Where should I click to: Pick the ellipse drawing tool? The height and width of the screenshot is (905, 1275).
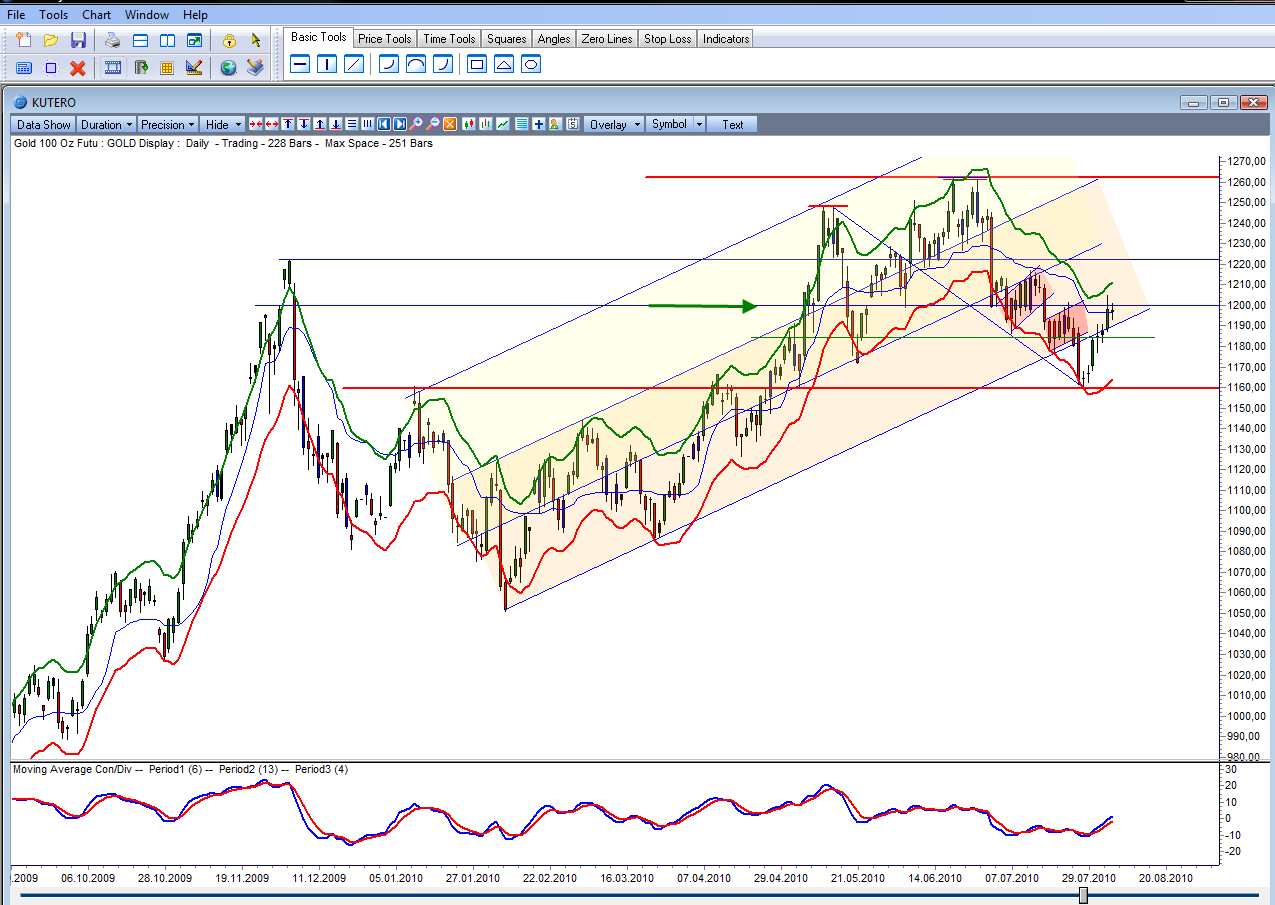(531, 64)
